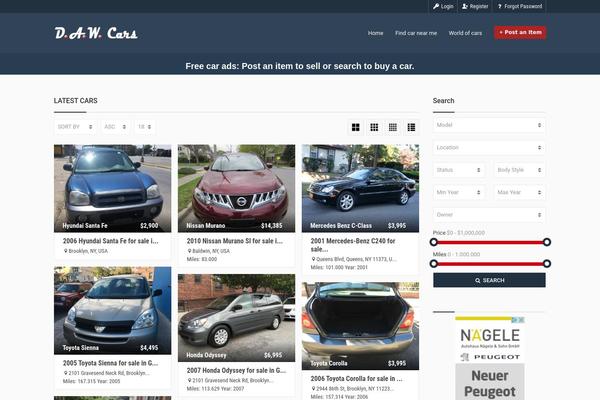Click Price slider minimum handle

434,242
